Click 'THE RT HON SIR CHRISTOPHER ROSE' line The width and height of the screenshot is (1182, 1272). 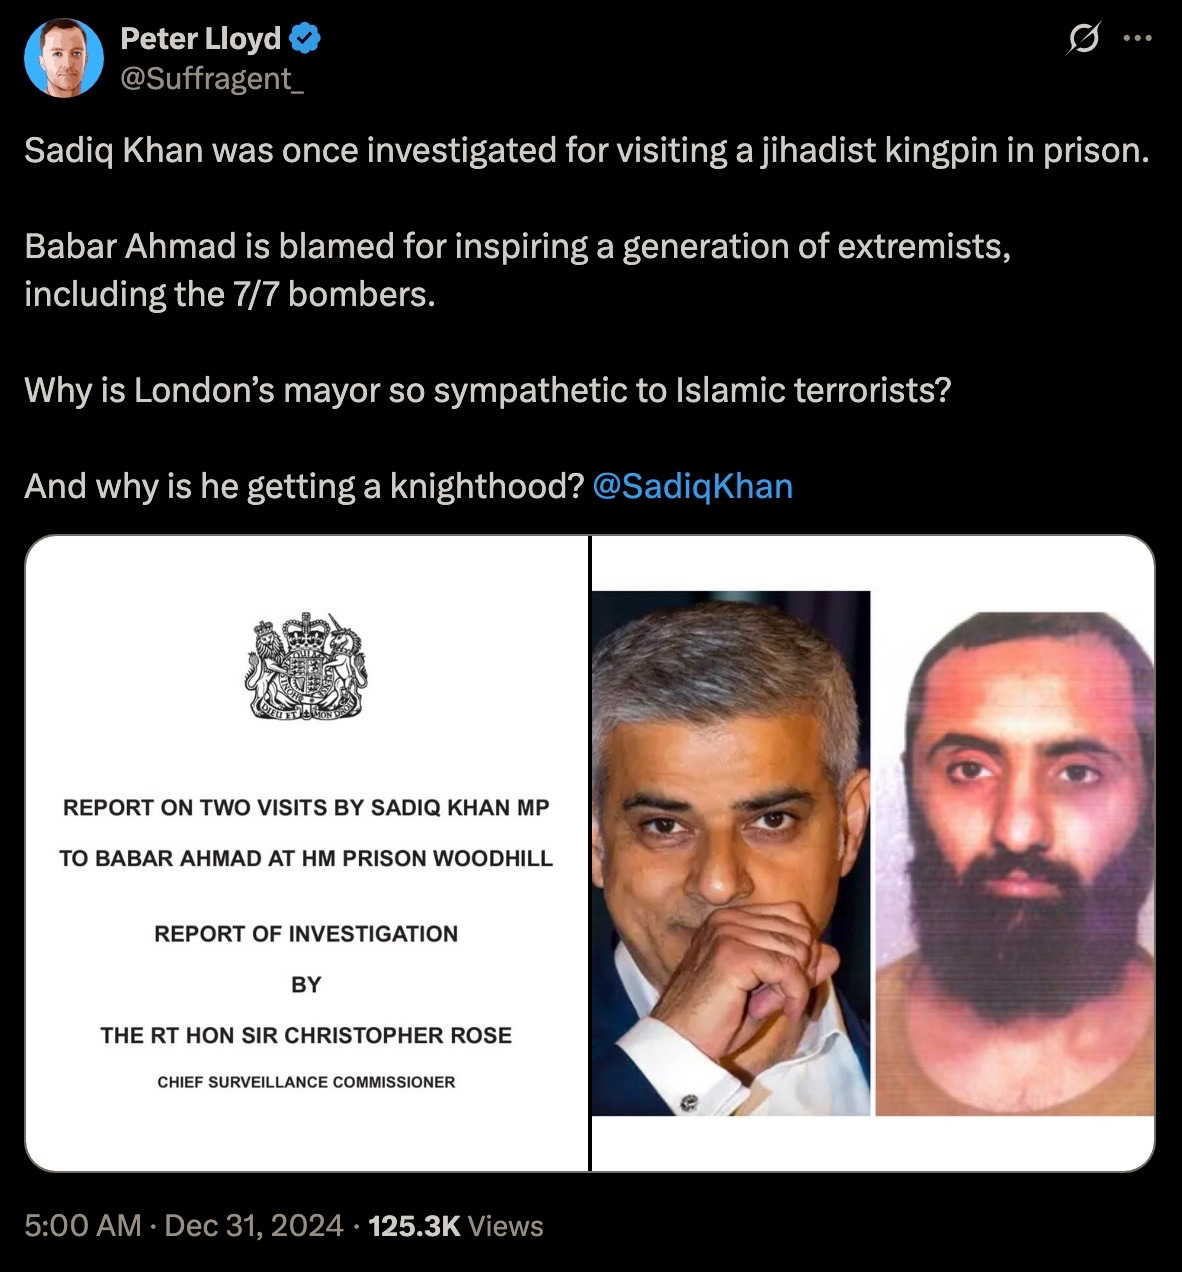point(306,1035)
